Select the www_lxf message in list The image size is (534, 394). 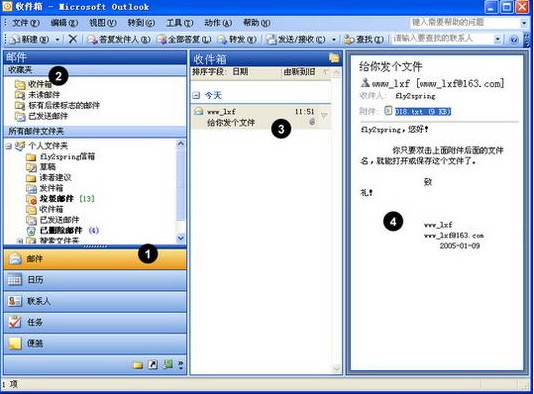(x=261, y=117)
